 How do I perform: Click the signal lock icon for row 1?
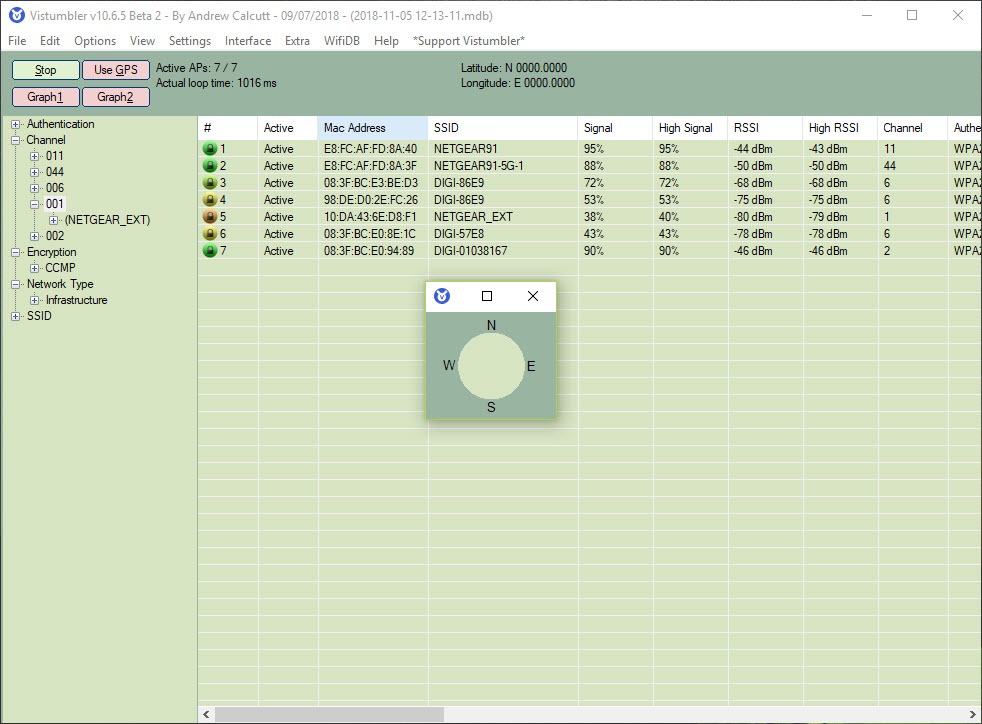[210, 149]
